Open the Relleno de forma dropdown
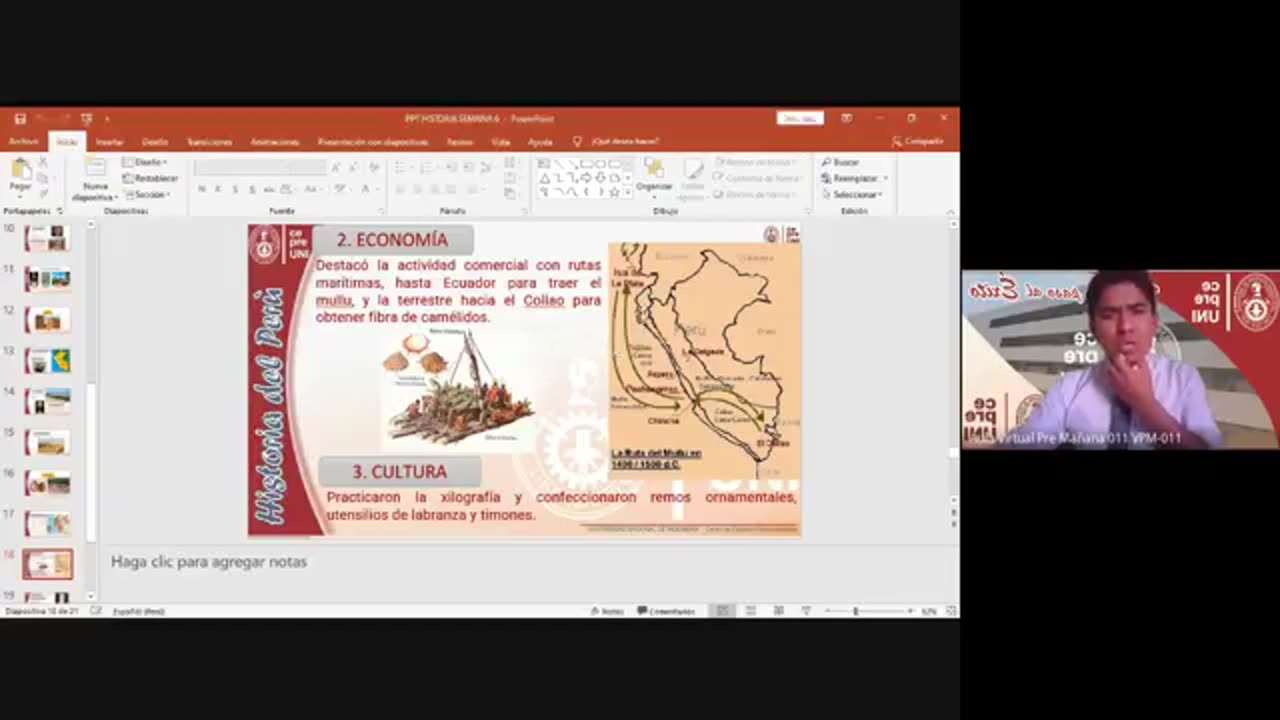 pyautogui.click(x=755, y=162)
